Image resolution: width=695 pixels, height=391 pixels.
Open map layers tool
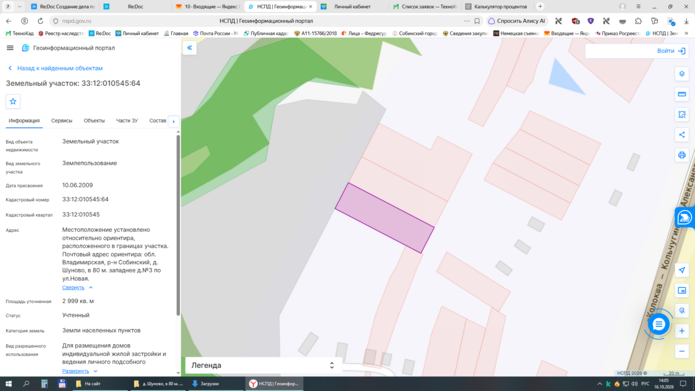pos(682,74)
